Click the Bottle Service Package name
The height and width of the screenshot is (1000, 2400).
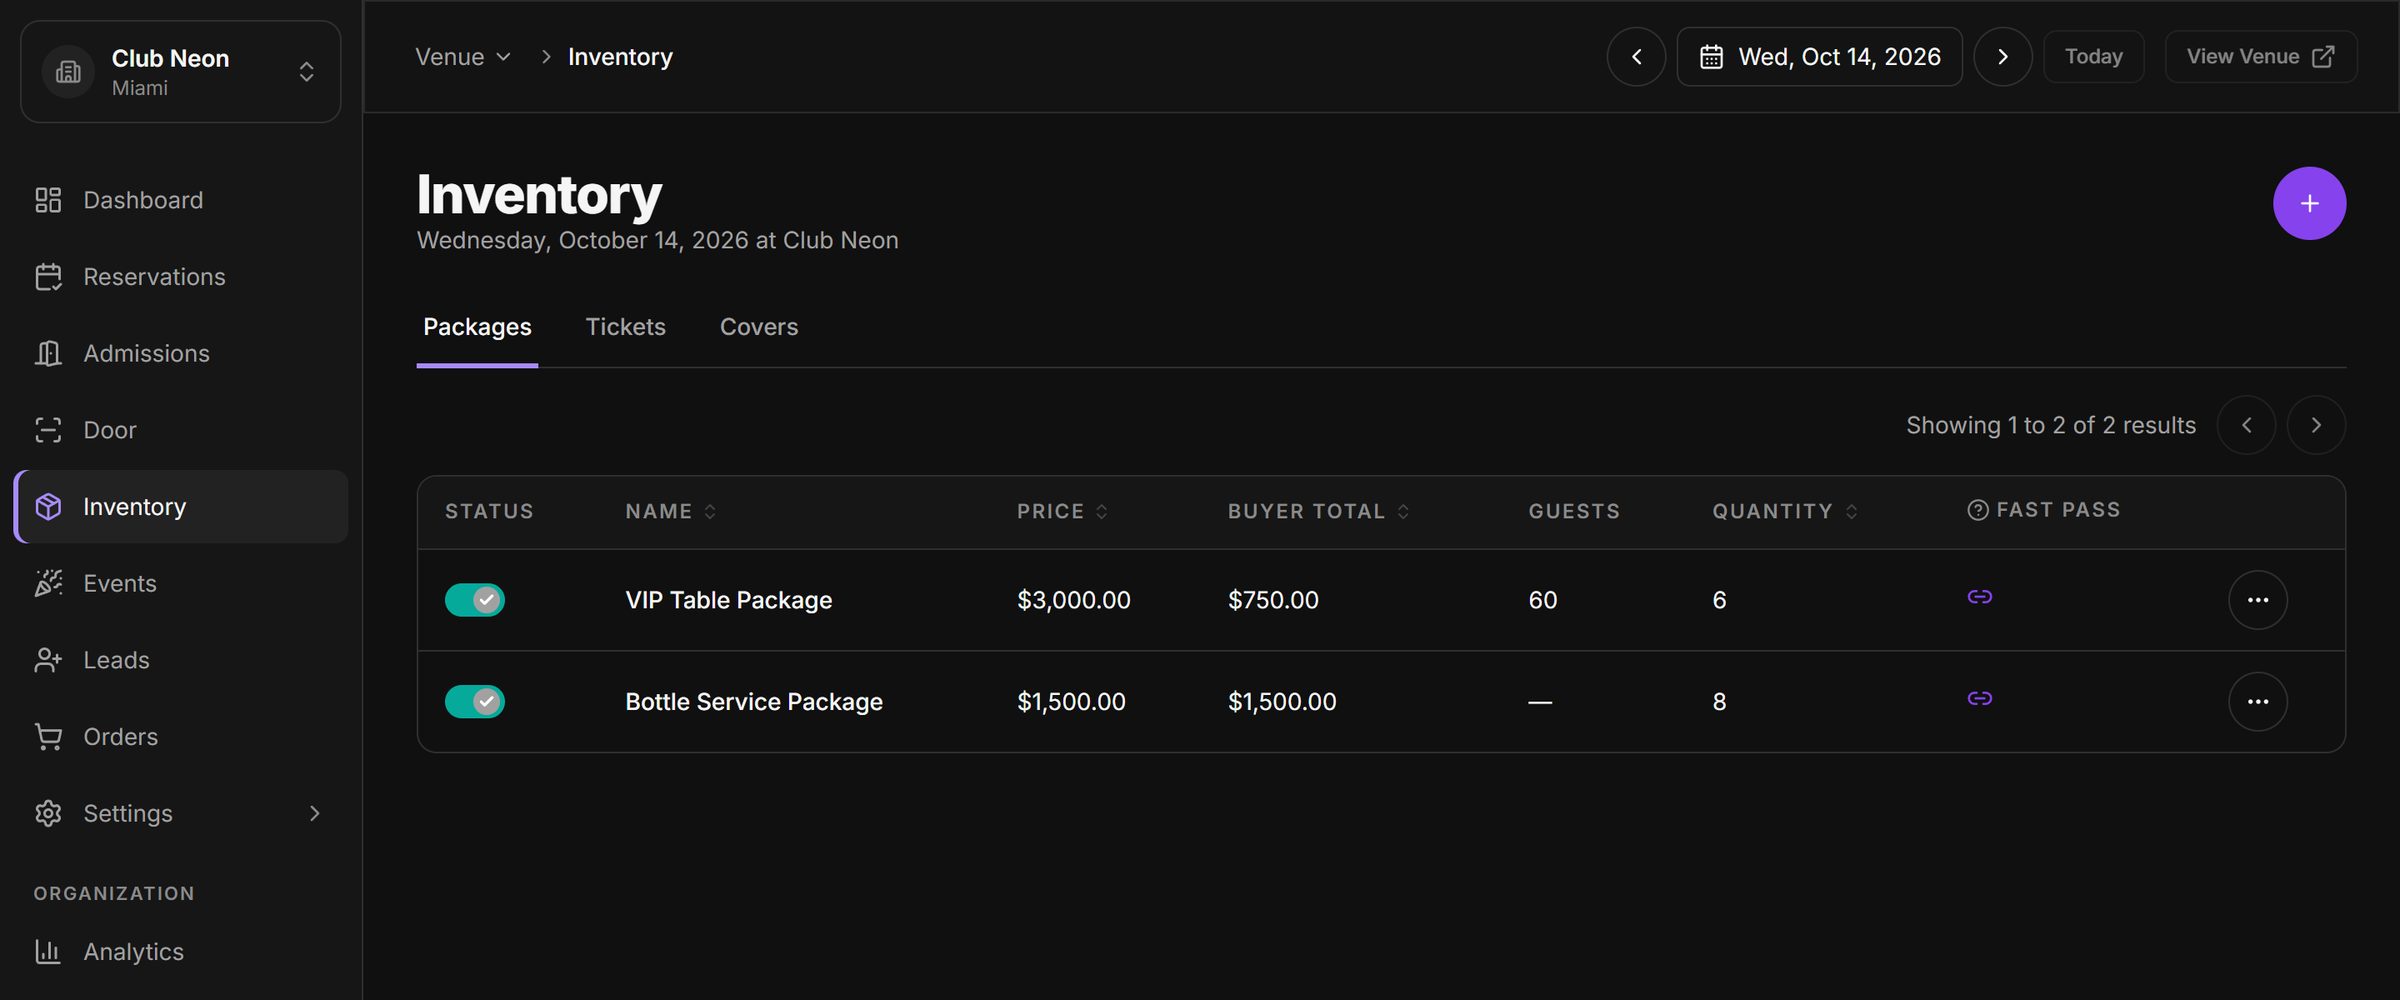[x=754, y=702]
